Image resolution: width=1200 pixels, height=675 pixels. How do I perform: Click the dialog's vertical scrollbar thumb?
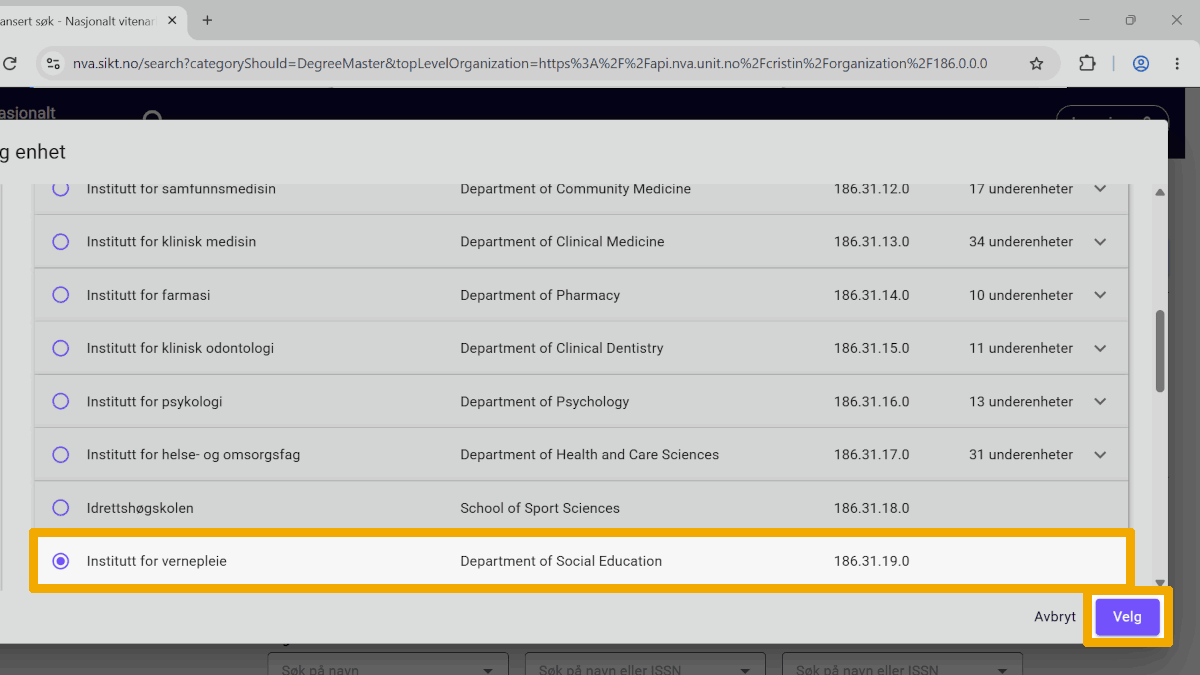[1160, 350]
